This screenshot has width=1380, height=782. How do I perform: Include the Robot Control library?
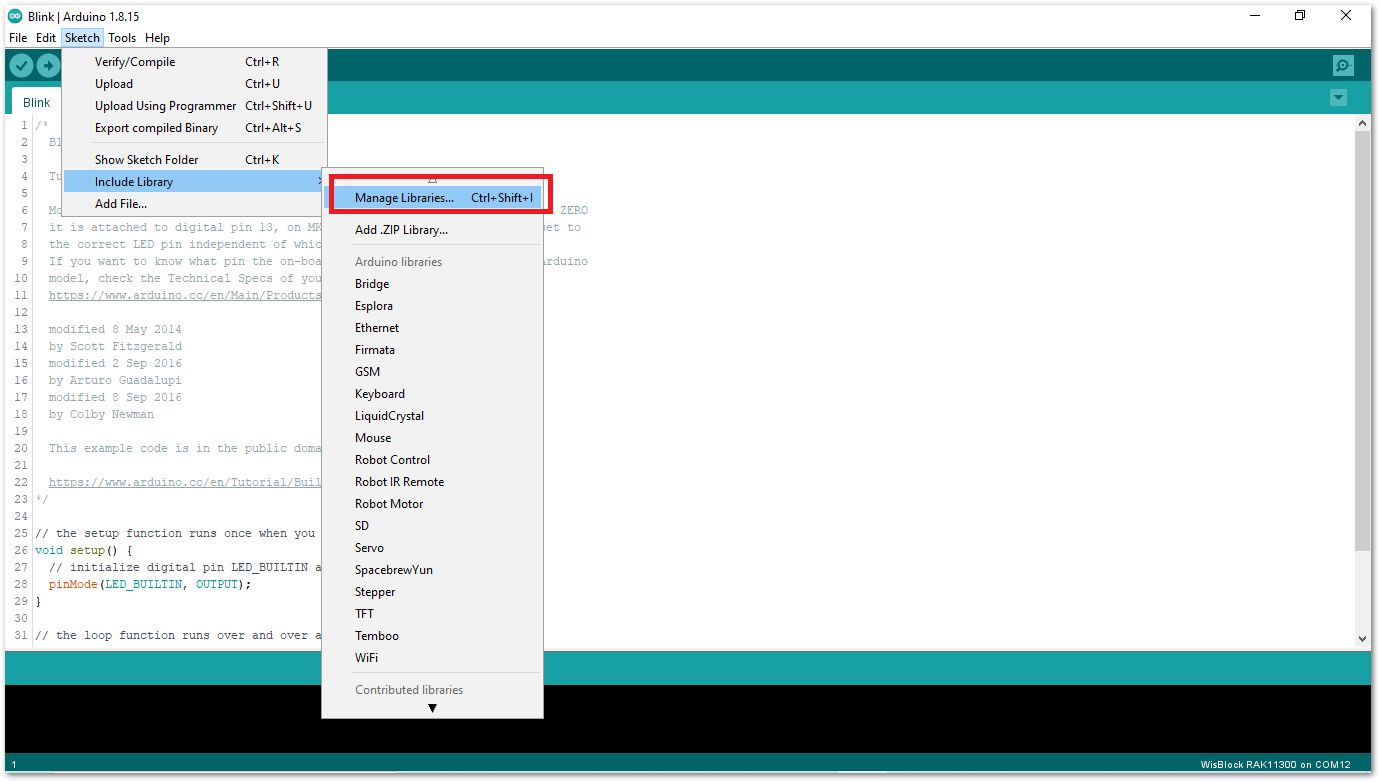click(x=433, y=460)
